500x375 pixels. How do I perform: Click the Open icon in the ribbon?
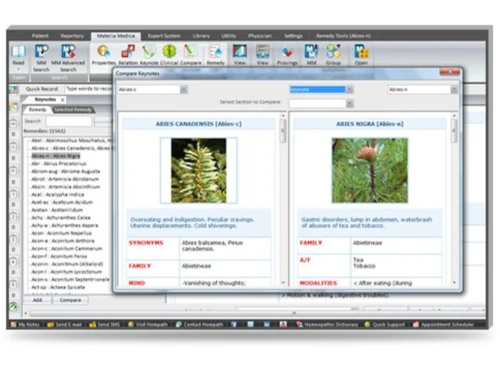tap(361, 55)
